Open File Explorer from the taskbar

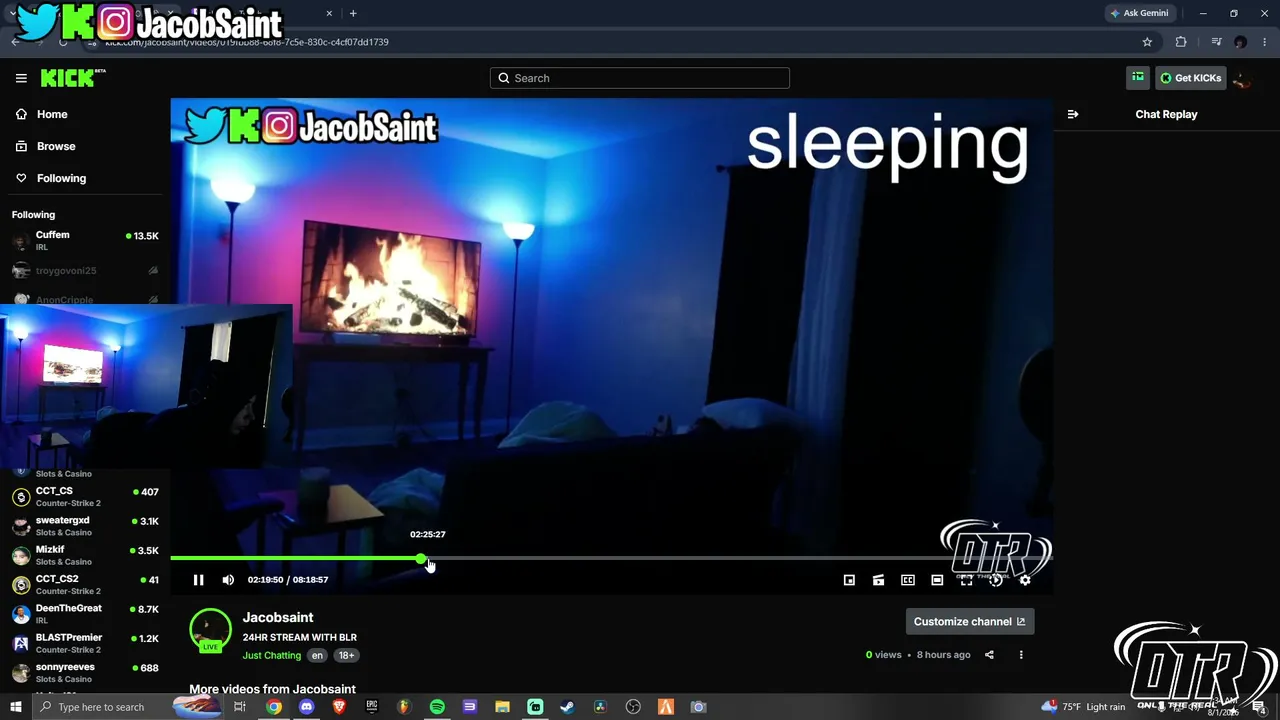[502, 707]
